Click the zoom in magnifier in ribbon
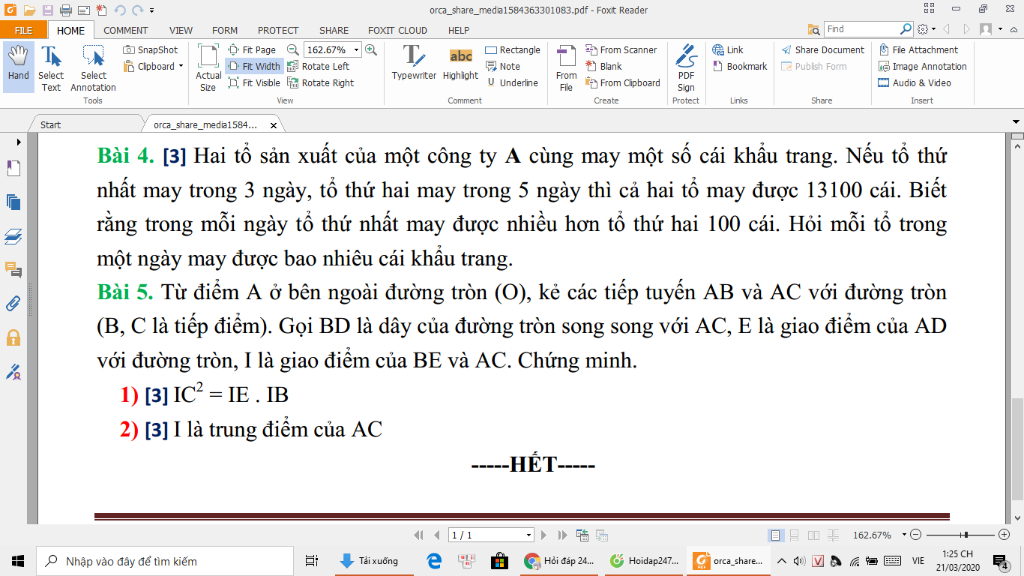The image size is (1024, 576). (371, 50)
